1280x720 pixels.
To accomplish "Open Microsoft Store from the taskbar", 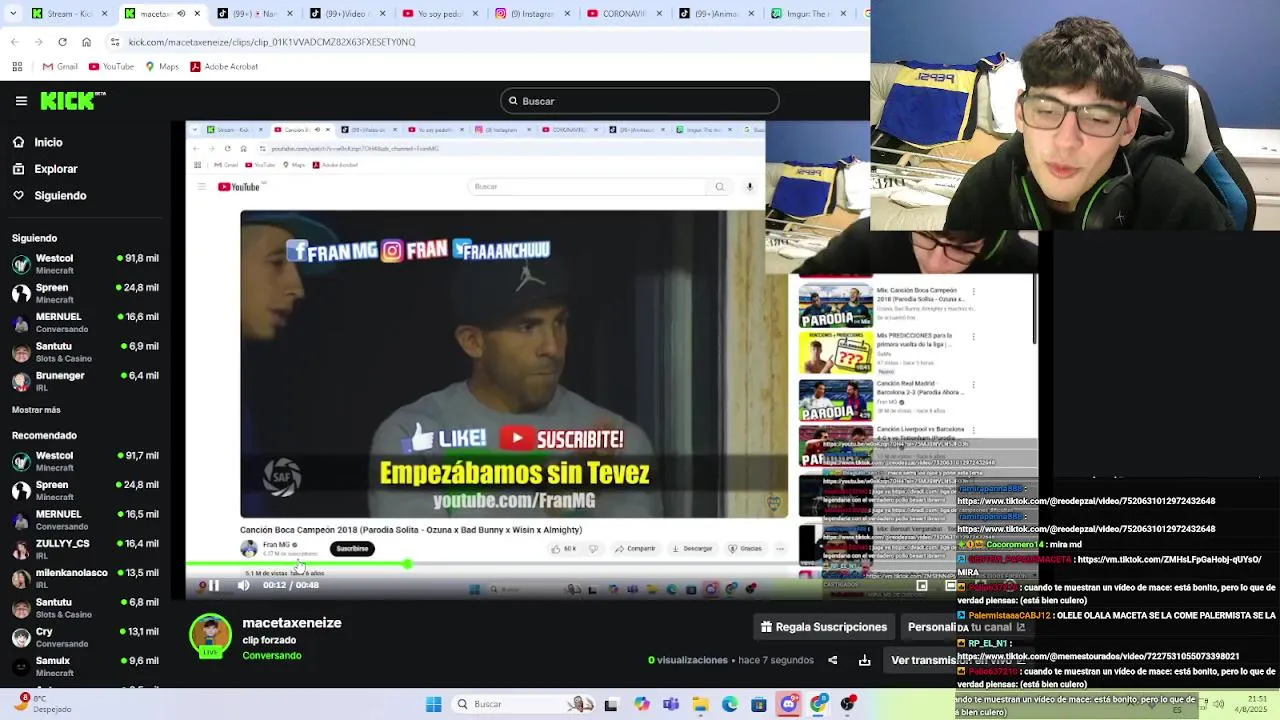I will click(759, 704).
